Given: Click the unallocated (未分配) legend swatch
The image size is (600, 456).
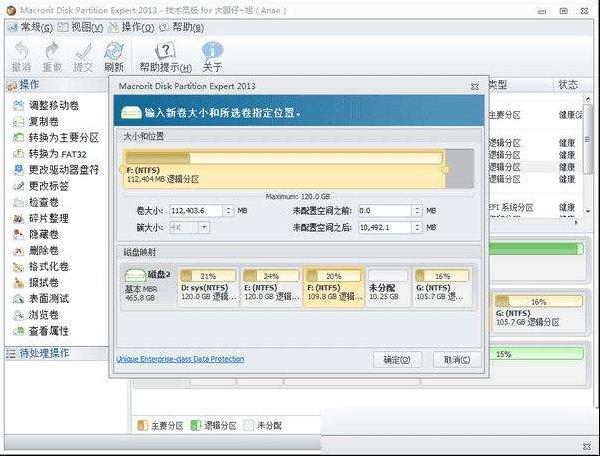Looking at the screenshot, I should click(248, 425).
